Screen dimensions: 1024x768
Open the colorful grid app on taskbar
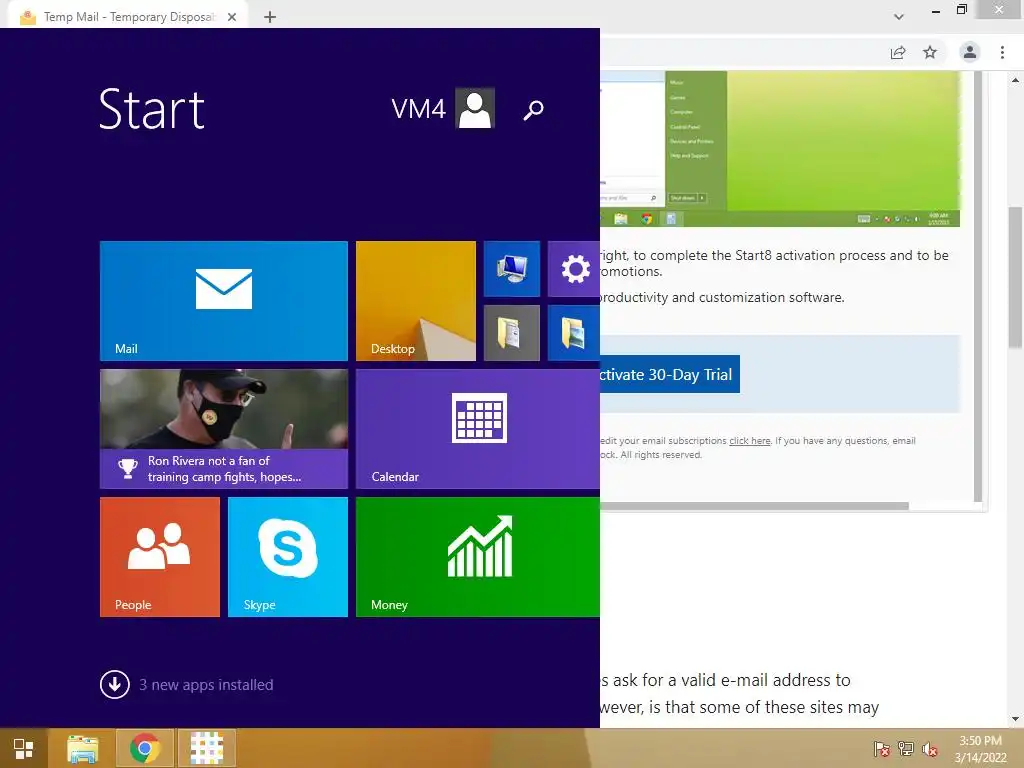pyautogui.click(x=206, y=748)
